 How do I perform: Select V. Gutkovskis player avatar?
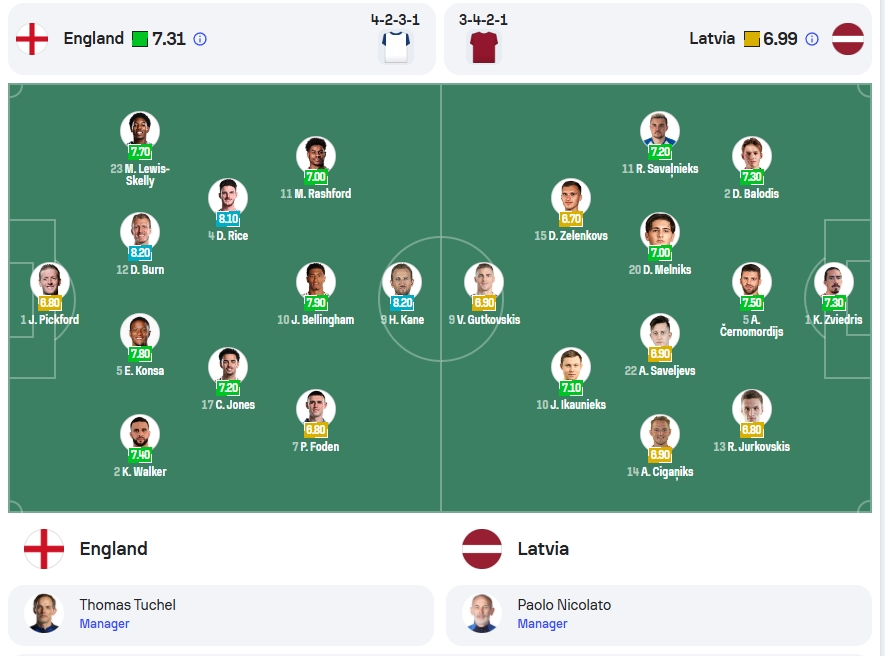pyautogui.click(x=484, y=281)
